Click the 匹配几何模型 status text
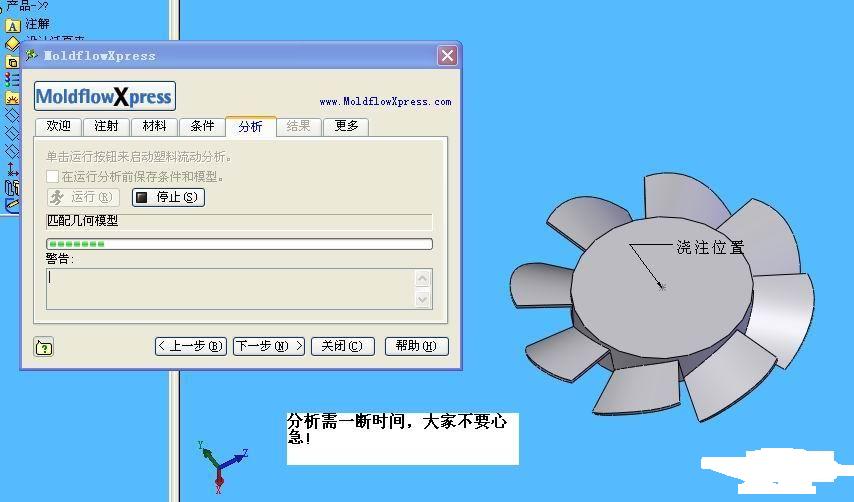Screen dimensions: 854x502 pos(83,221)
